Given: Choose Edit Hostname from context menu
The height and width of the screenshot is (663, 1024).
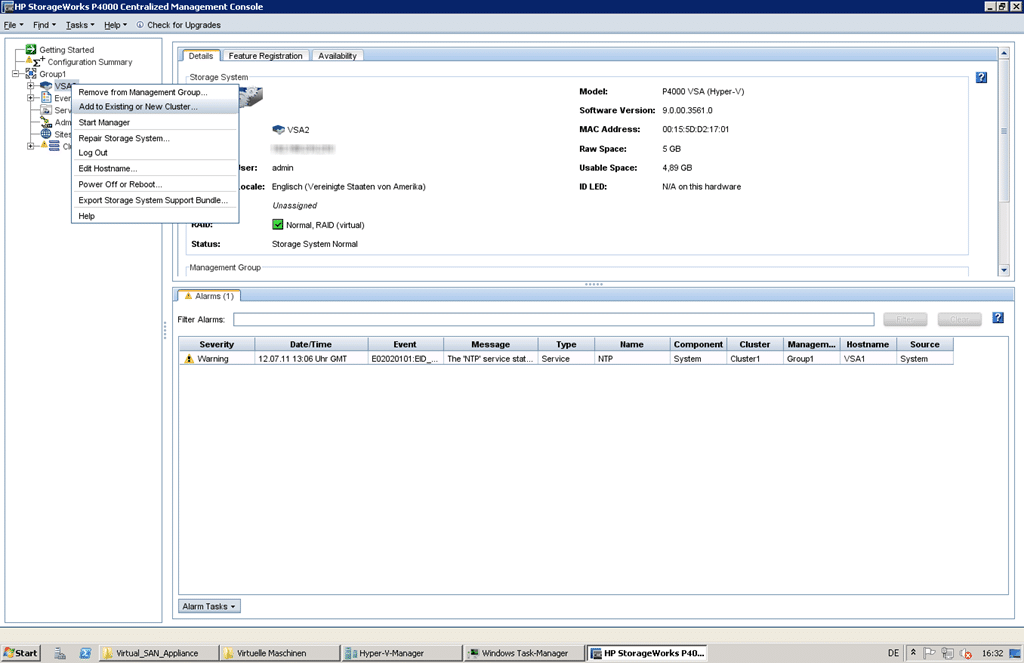Looking at the screenshot, I should pos(155,168).
